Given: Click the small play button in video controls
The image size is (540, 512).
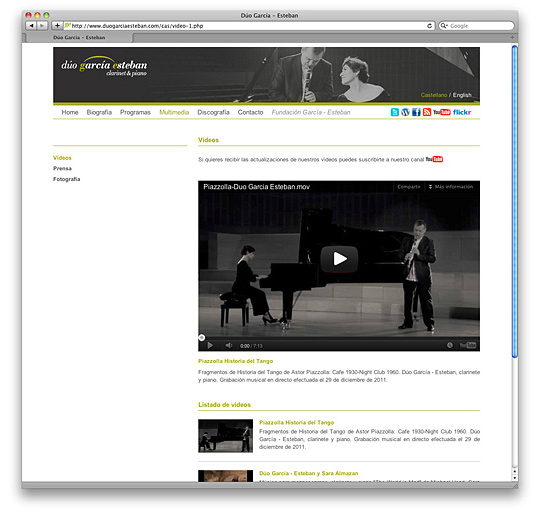Looking at the screenshot, I should coord(210,345).
